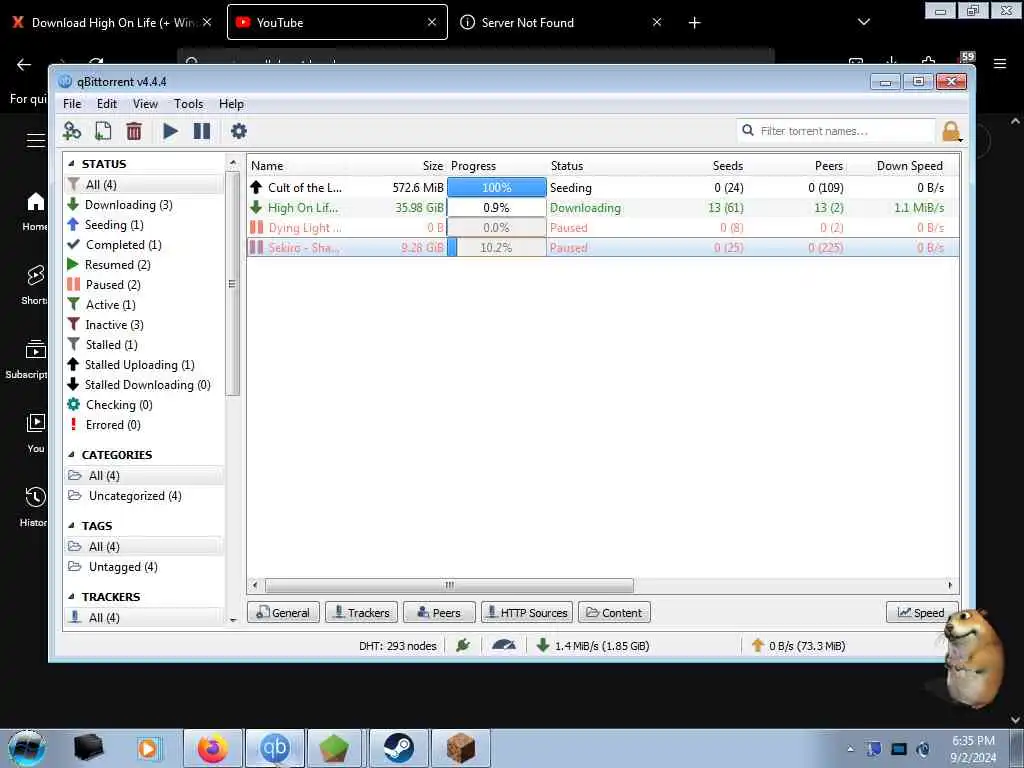This screenshot has width=1024, height=768.
Task: Click the Sekiro torrent 10.2% progress bar
Action: click(x=496, y=248)
